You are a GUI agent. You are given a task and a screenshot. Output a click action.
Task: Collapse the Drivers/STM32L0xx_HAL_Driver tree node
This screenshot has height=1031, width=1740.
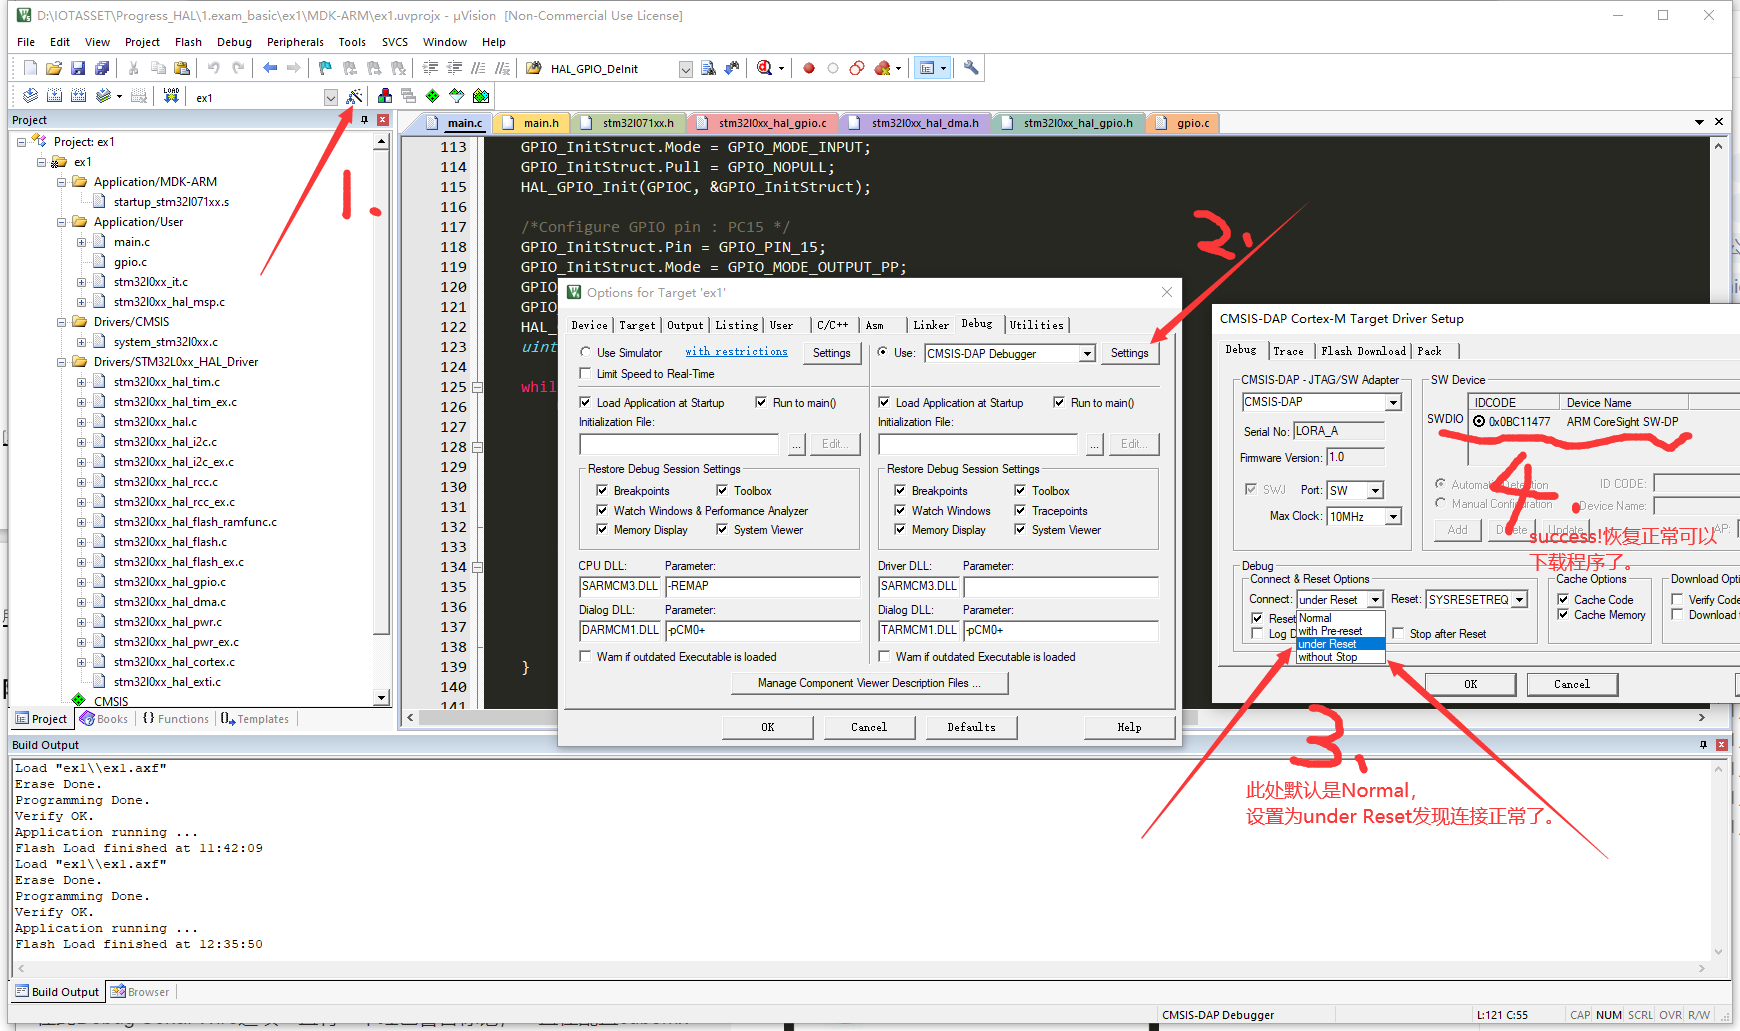click(x=62, y=361)
